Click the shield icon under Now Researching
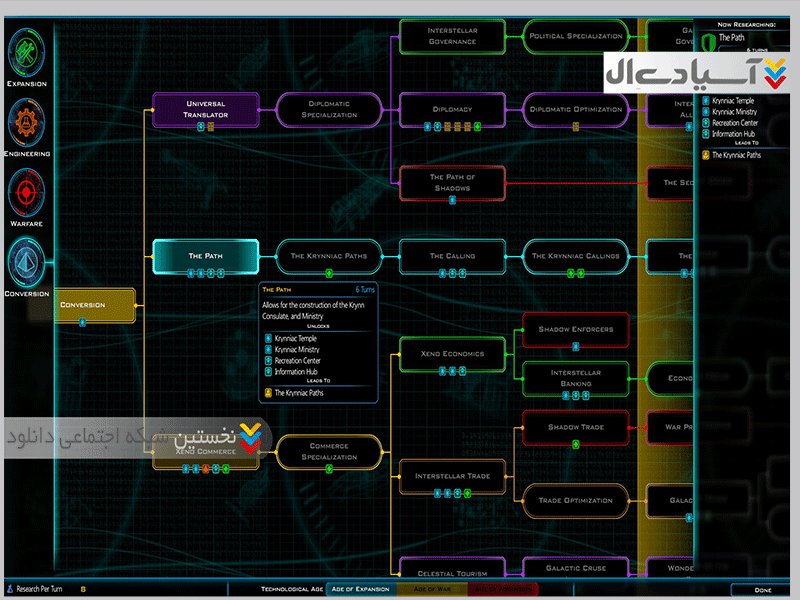The height and width of the screenshot is (600, 800). coord(709,42)
